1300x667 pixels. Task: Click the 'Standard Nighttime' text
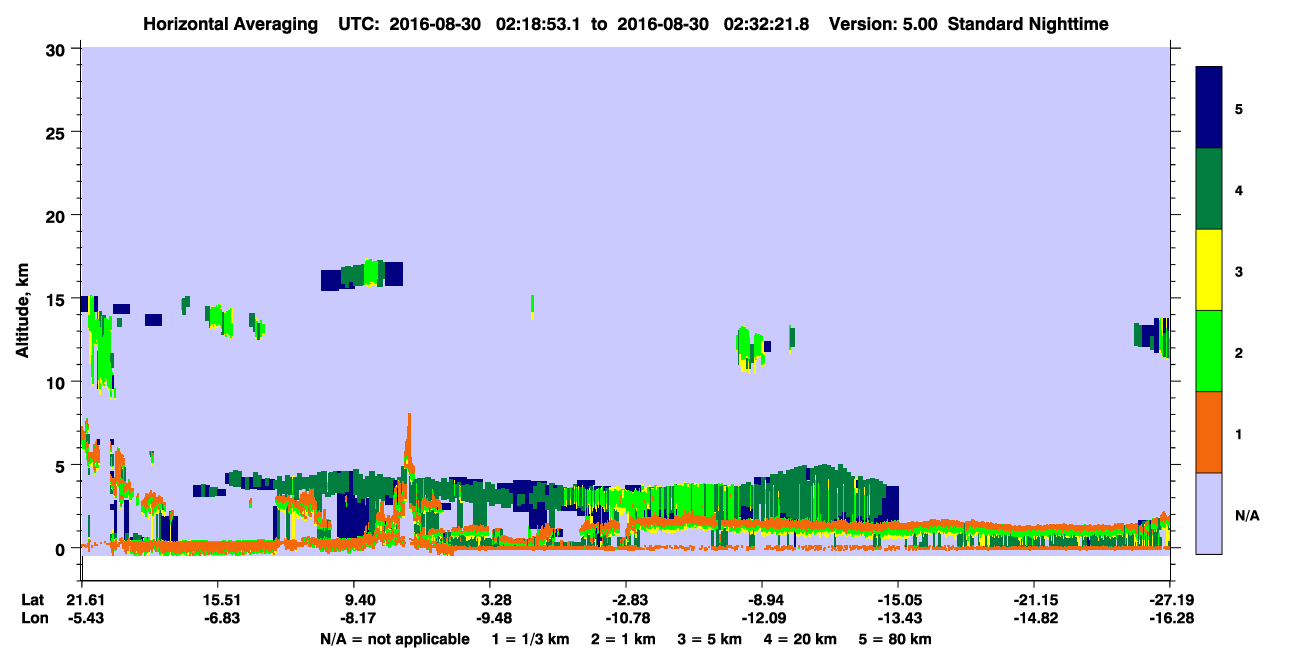point(1029,23)
